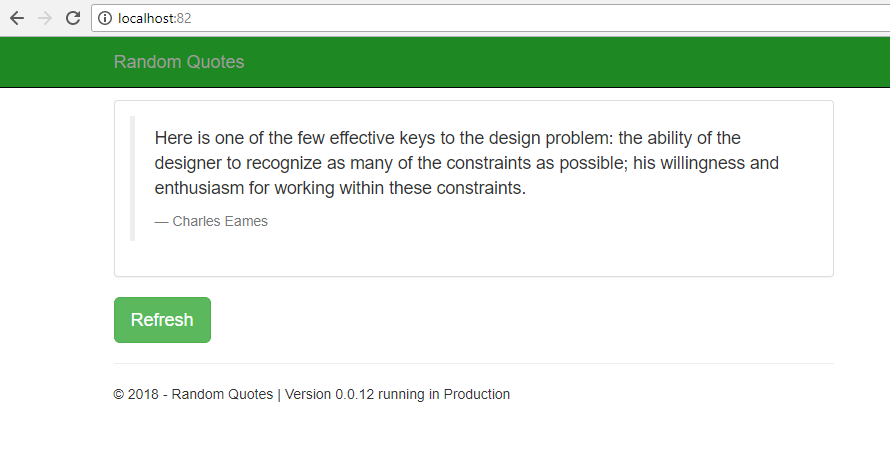Open site information icon beside localhost

[105, 18]
